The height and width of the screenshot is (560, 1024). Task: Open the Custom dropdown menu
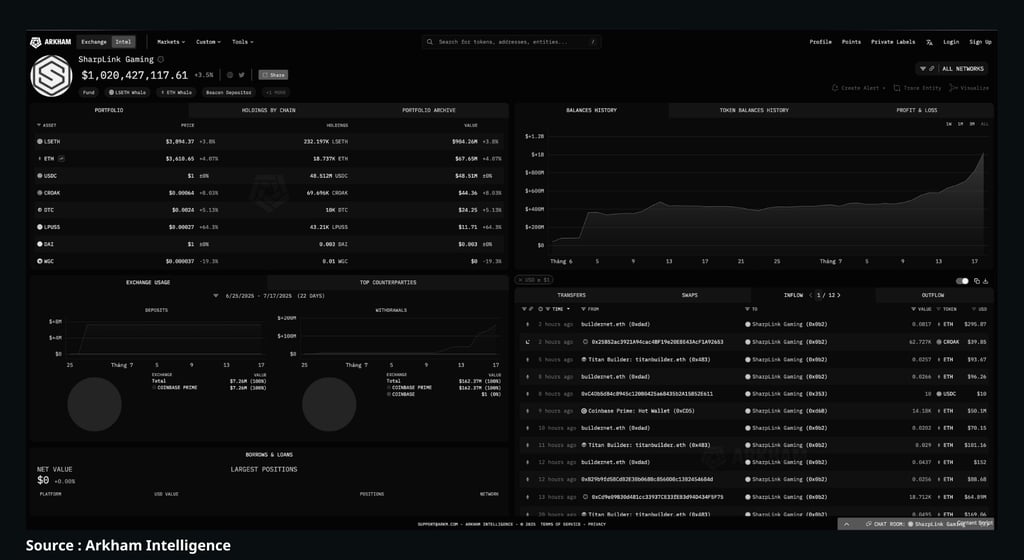tap(208, 42)
